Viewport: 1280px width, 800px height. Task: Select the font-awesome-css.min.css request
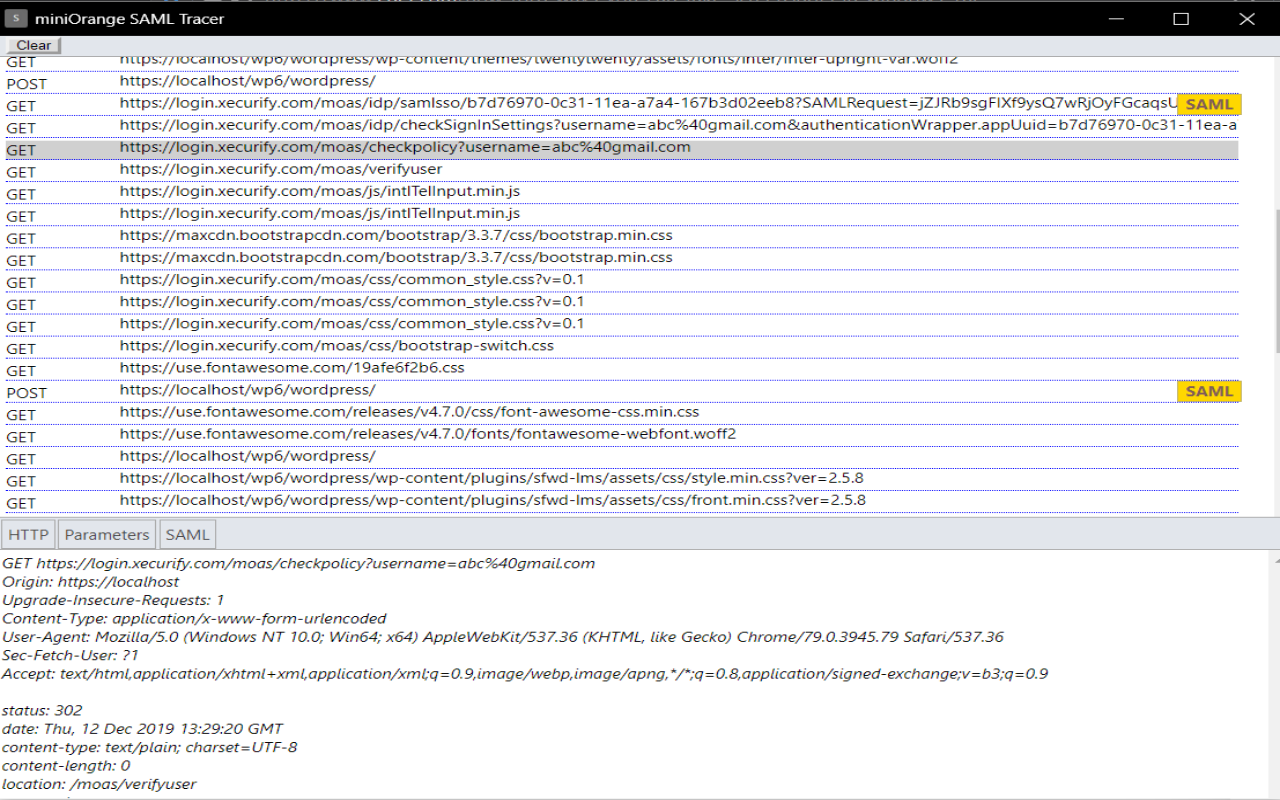pos(622,413)
